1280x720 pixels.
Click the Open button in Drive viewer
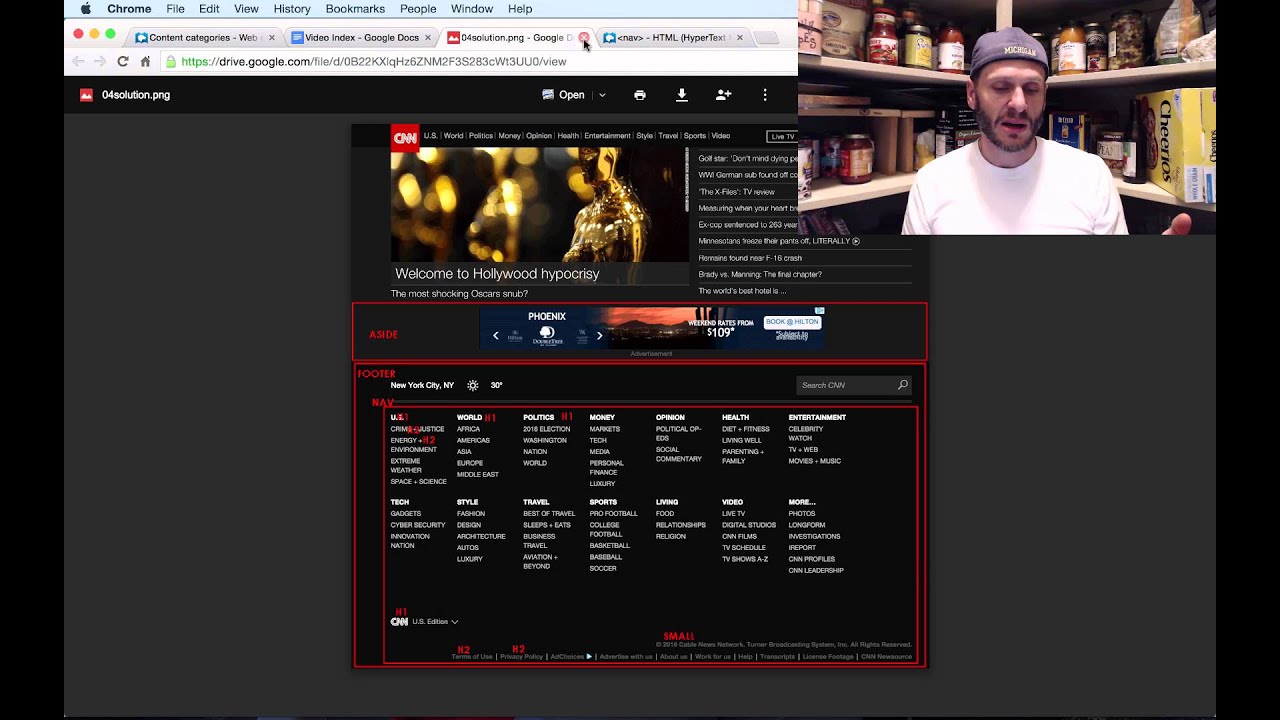click(x=564, y=95)
